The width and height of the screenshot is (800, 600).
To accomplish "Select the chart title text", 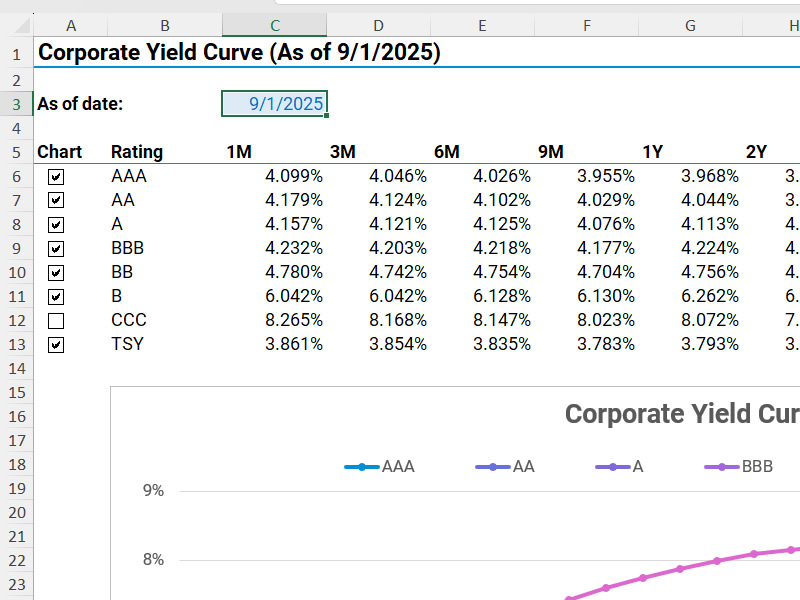I will (x=682, y=414).
